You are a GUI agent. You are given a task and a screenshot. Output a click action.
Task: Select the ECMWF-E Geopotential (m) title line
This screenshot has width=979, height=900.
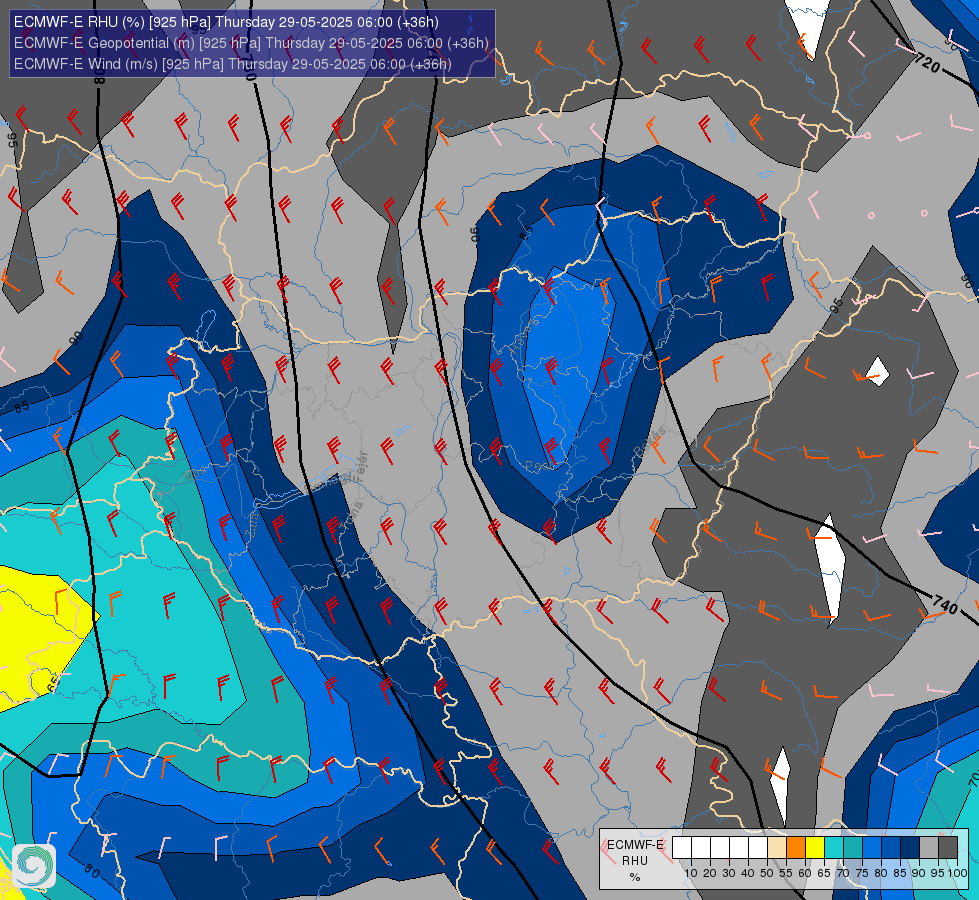(251, 43)
